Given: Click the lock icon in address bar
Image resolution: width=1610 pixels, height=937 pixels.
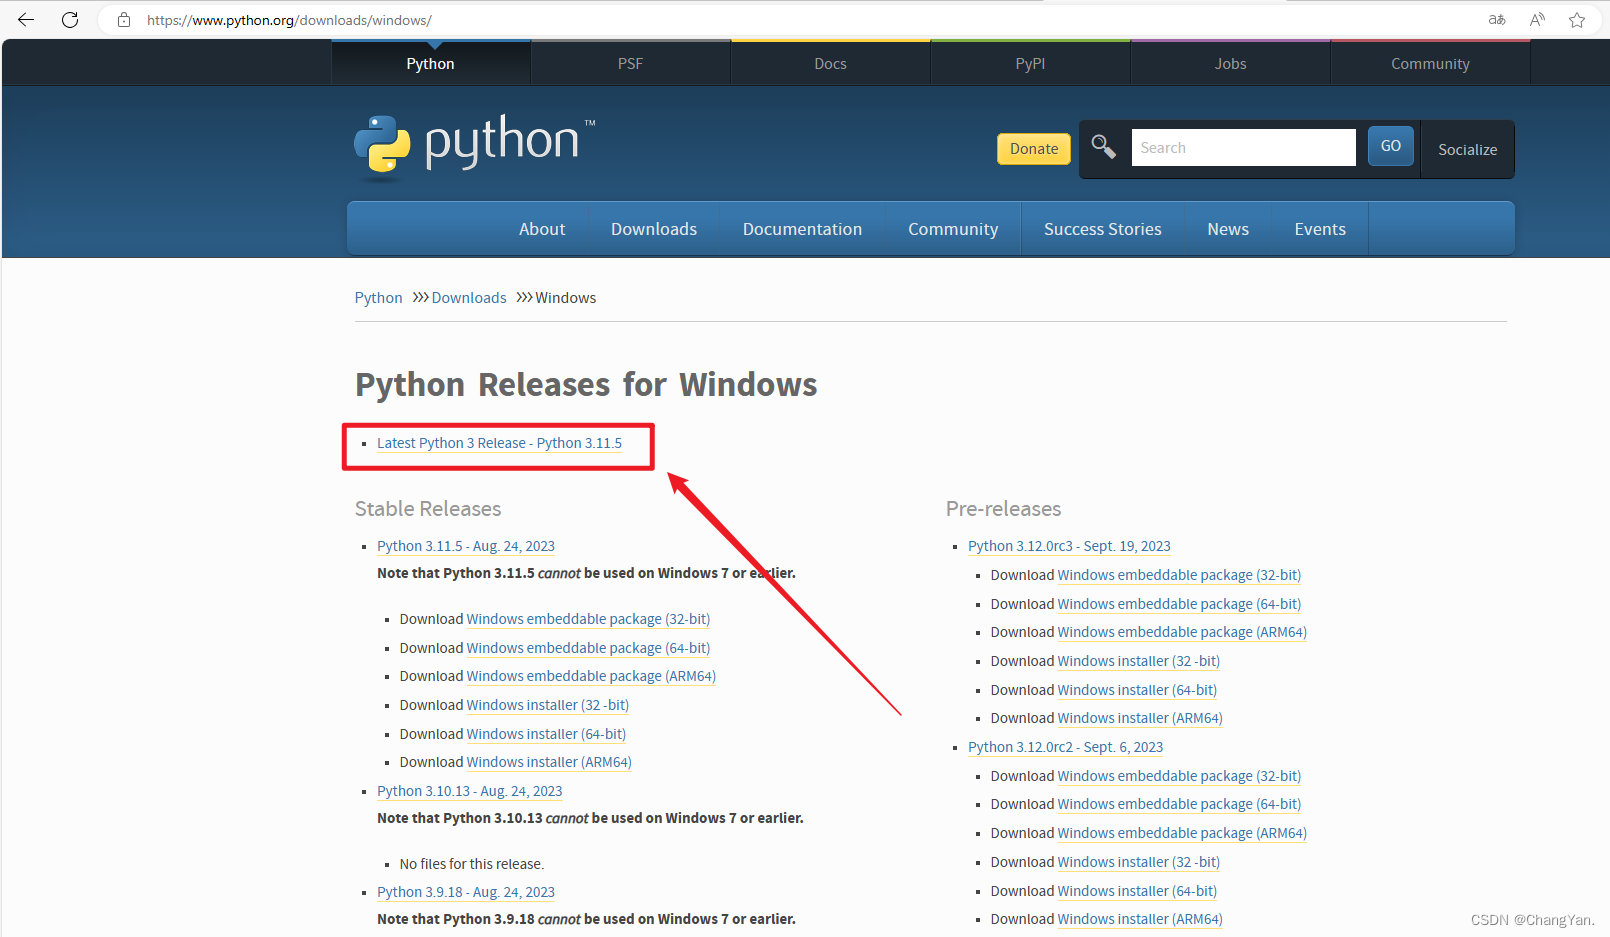Looking at the screenshot, I should (x=124, y=20).
